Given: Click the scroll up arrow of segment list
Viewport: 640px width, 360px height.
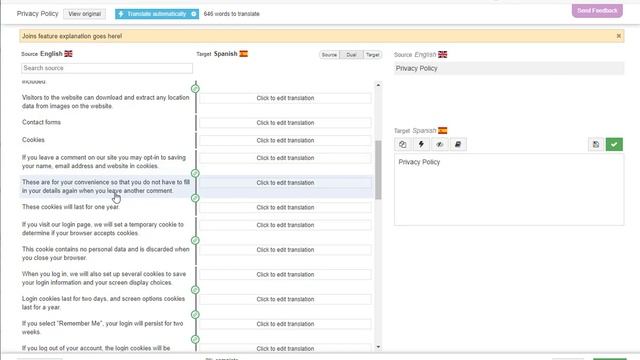Looking at the screenshot, I should click(378, 85).
